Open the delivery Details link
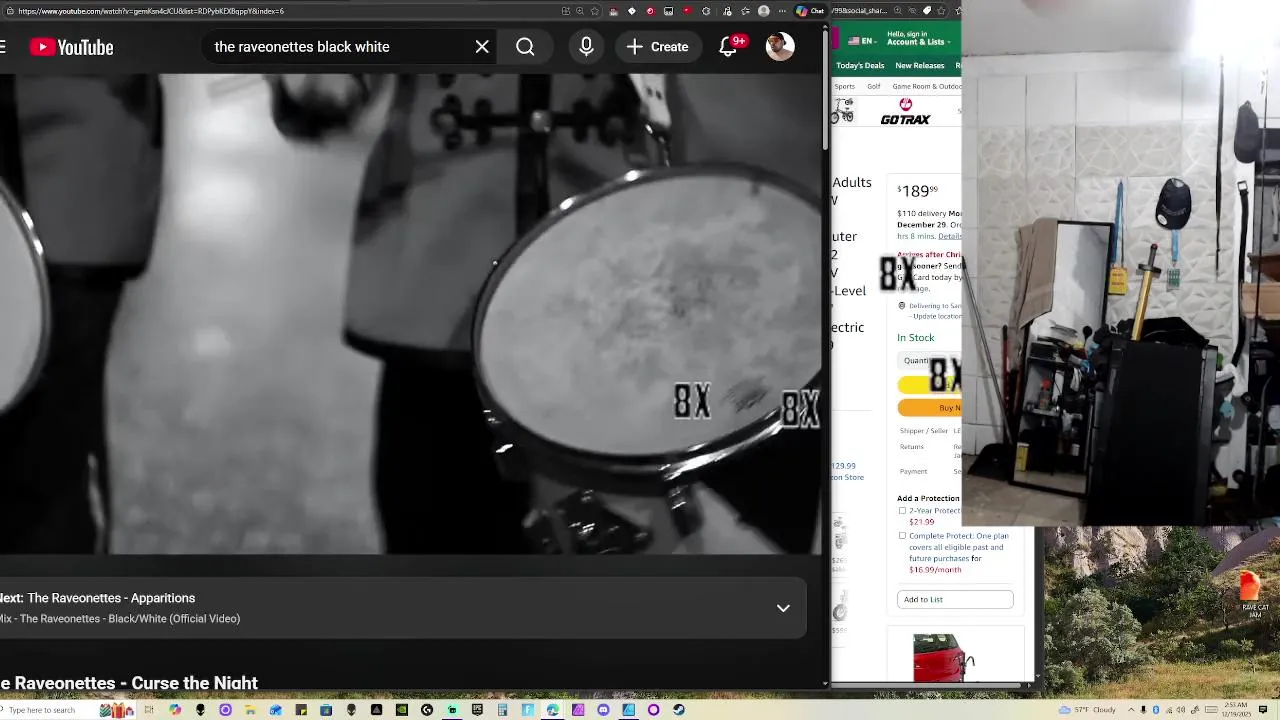 click(x=949, y=236)
